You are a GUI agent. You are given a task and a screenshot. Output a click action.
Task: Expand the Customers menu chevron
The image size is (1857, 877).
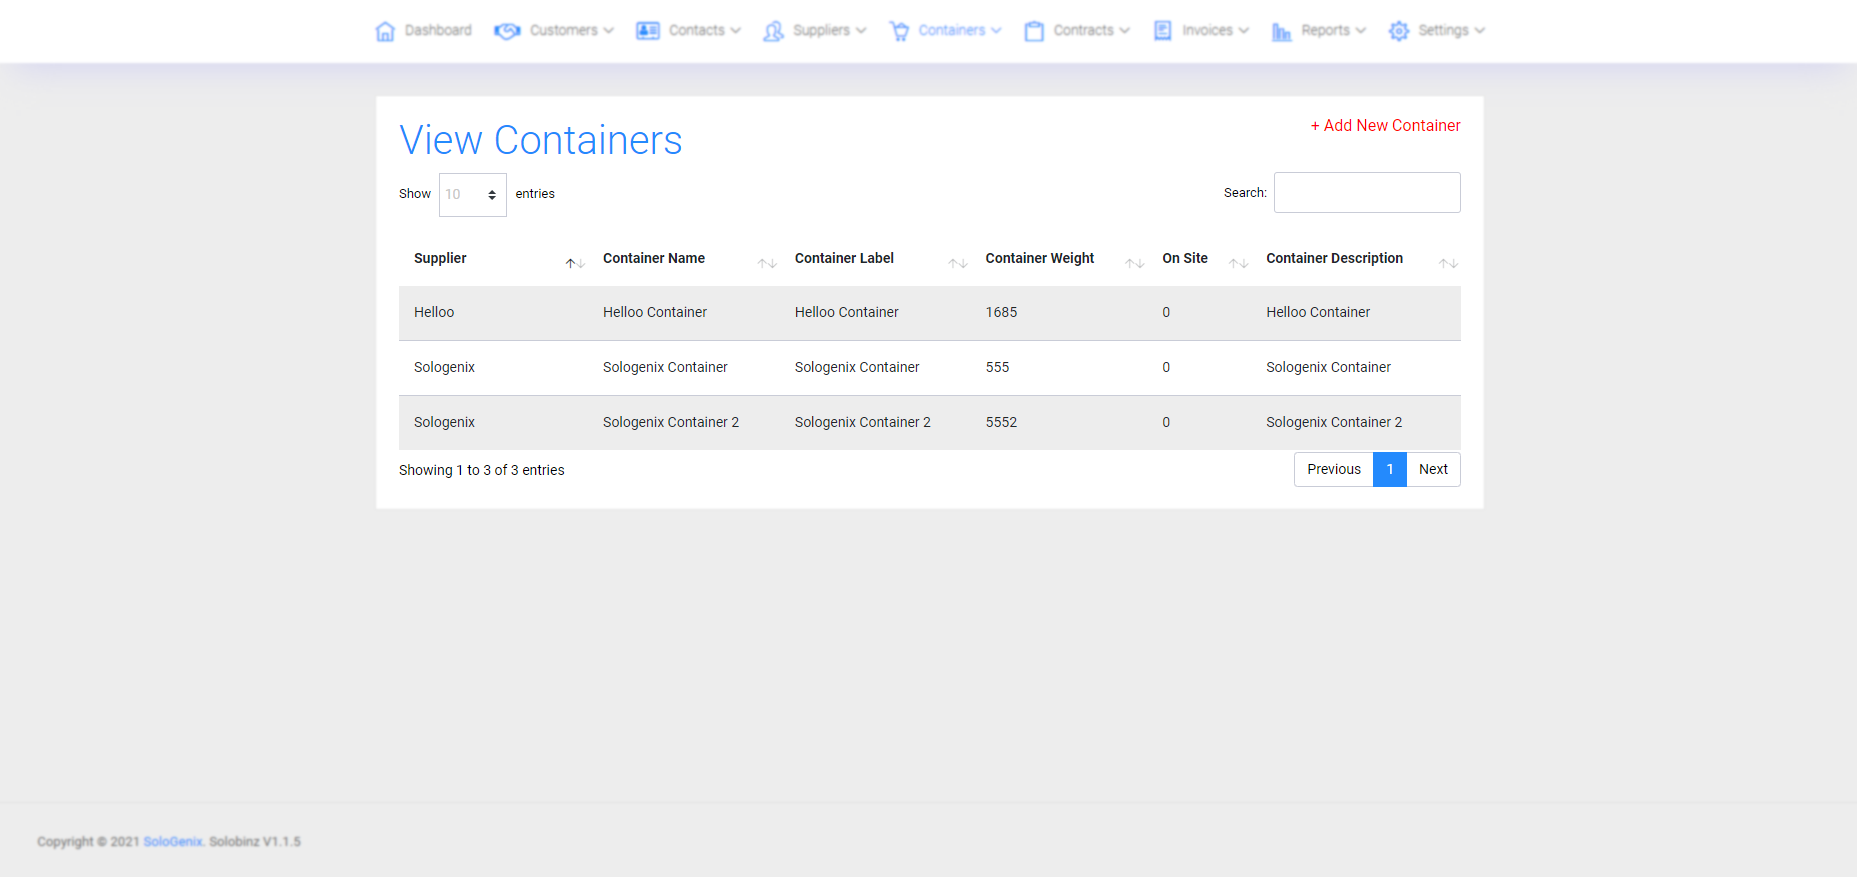(609, 31)
